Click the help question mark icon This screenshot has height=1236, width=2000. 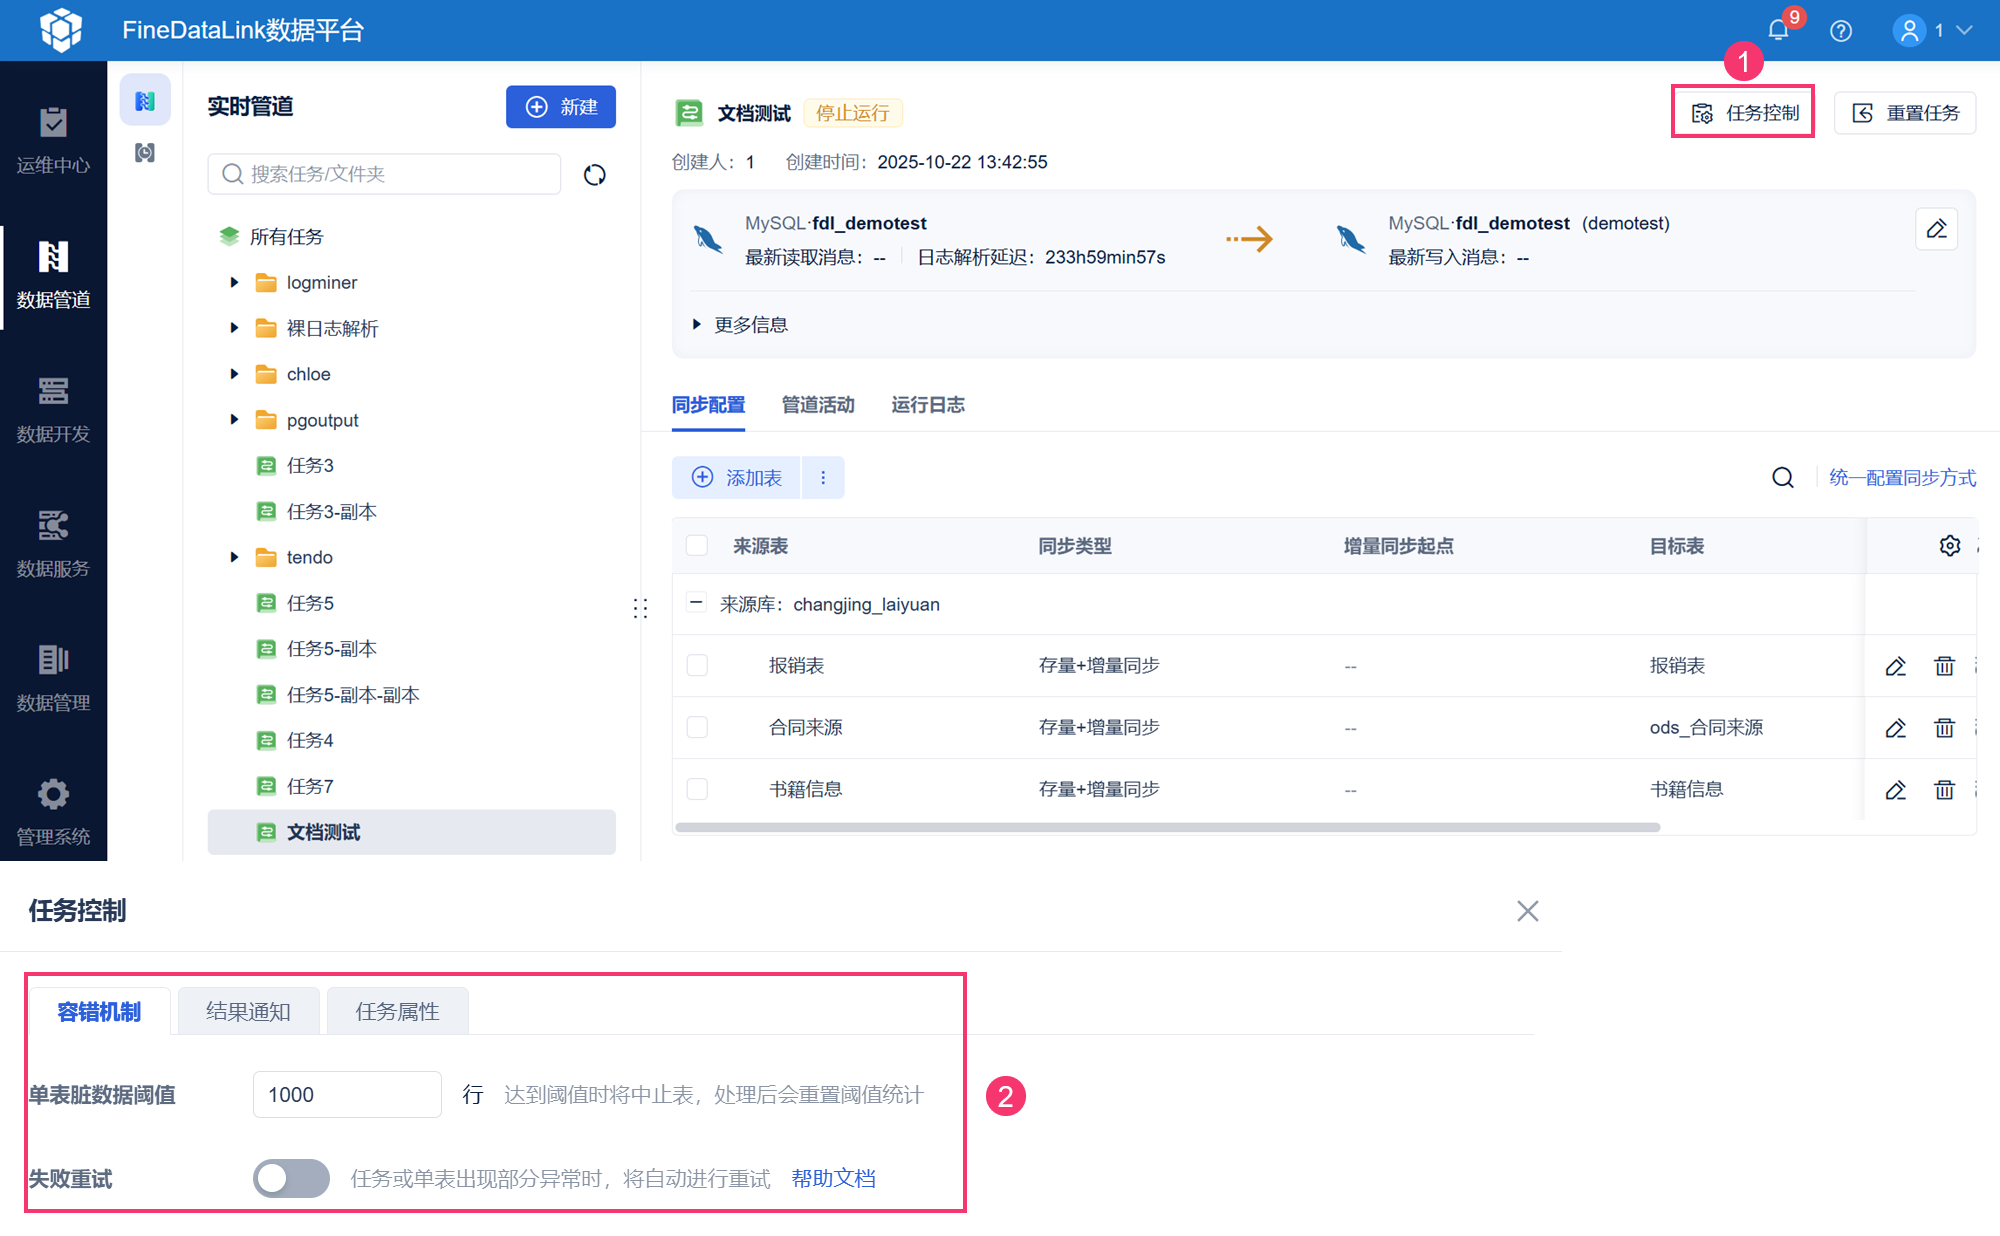(x=1840, y=31)
